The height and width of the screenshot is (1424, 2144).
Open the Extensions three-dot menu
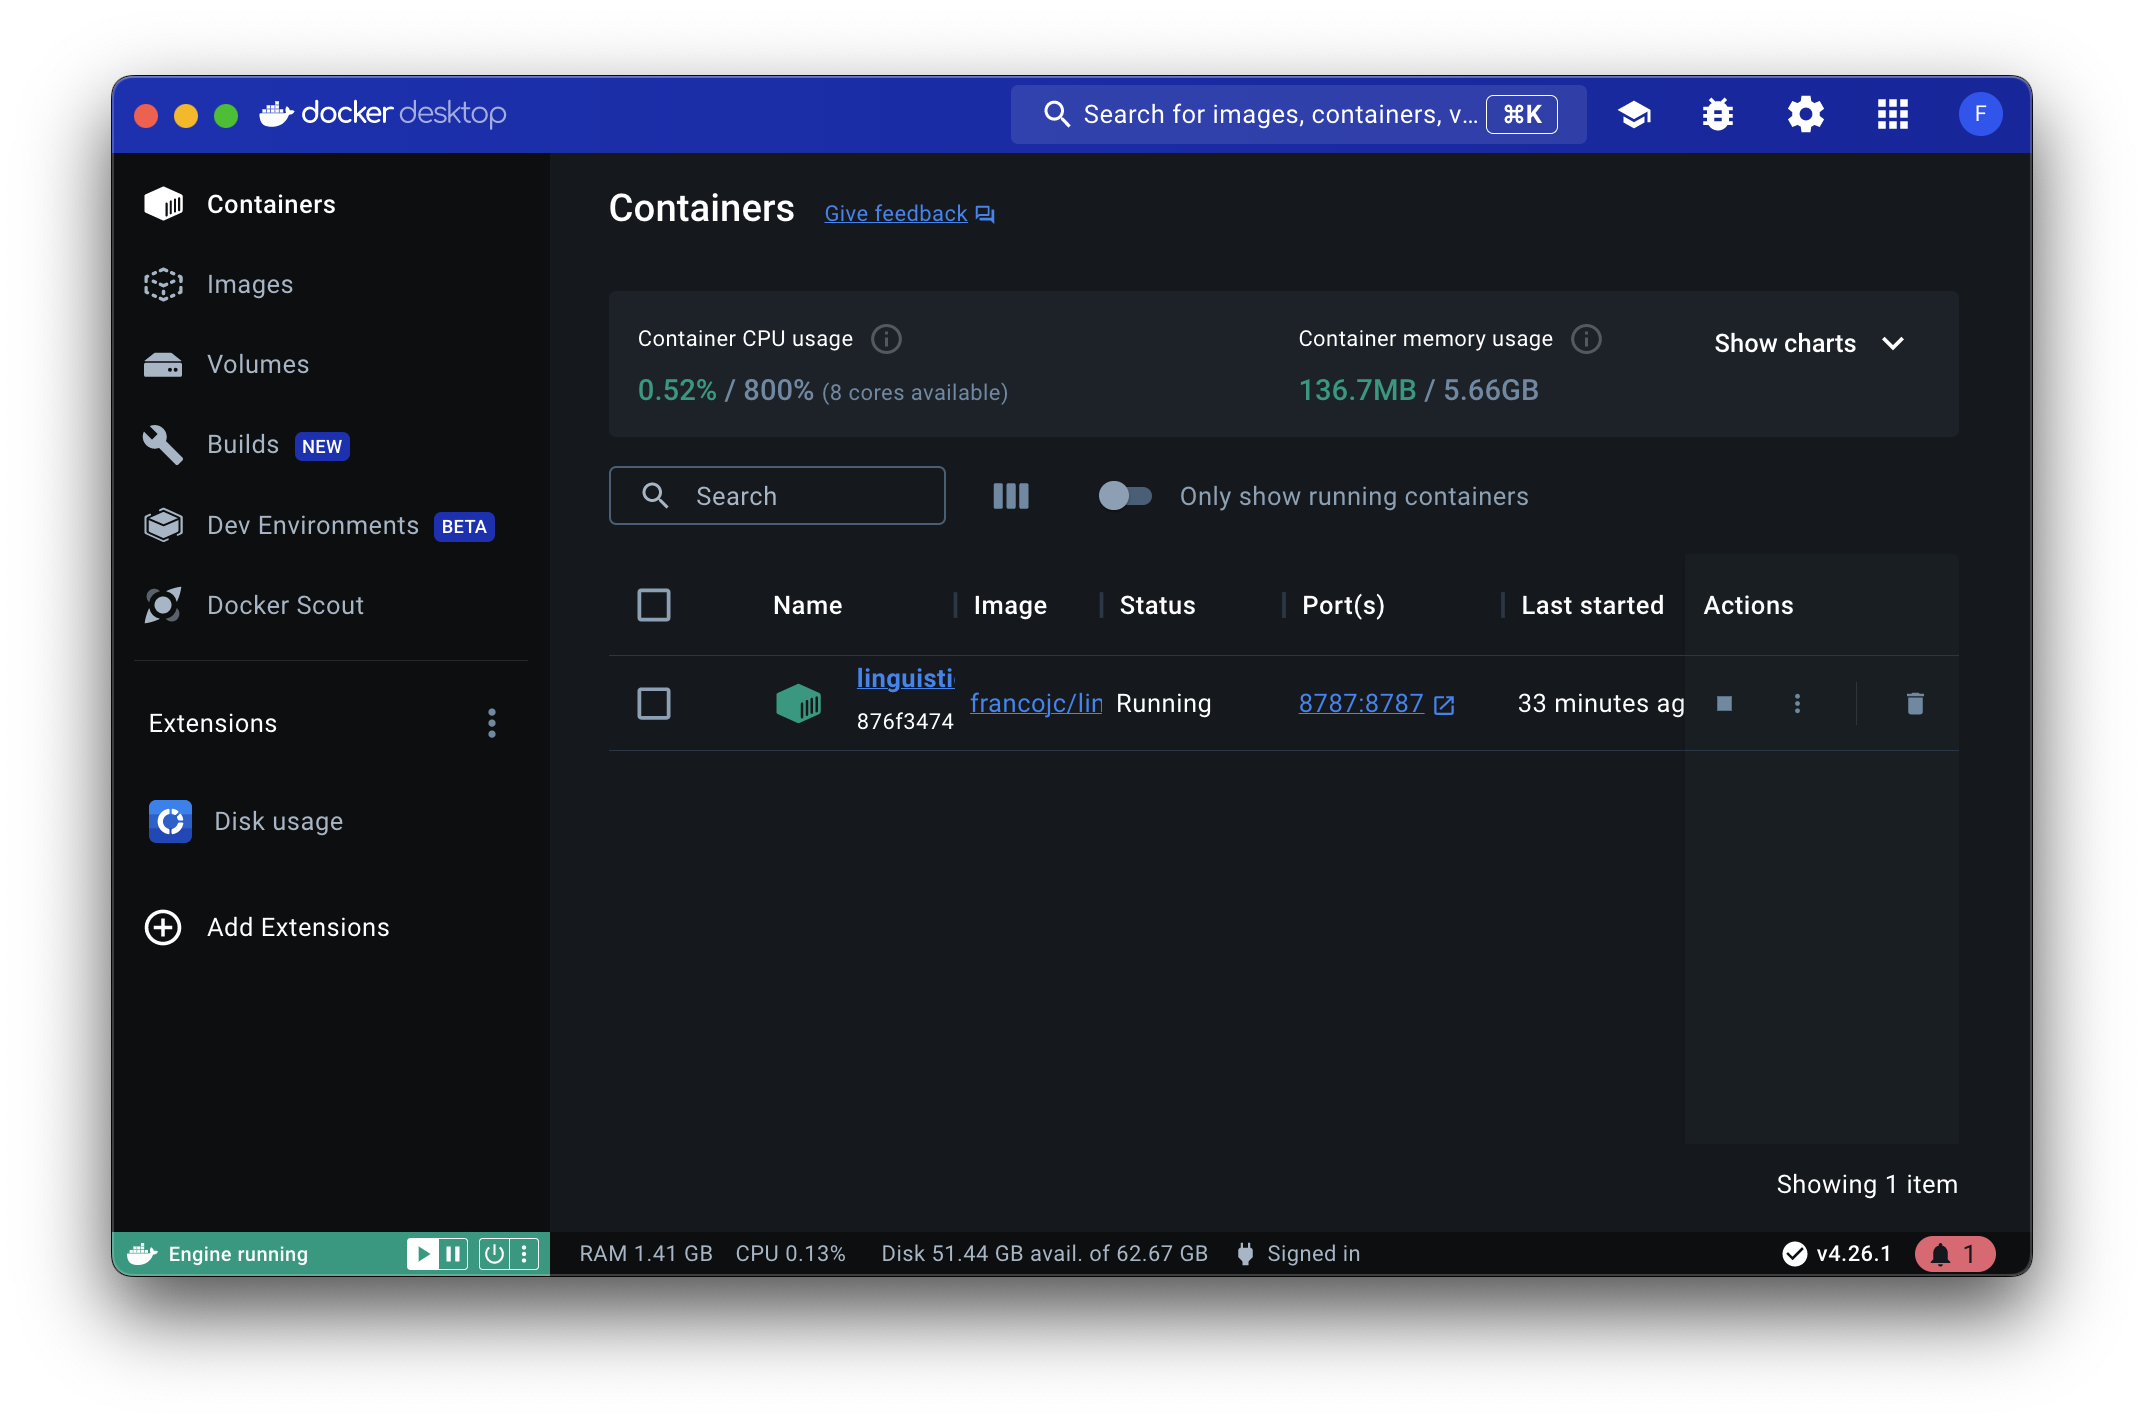[492, 723]
